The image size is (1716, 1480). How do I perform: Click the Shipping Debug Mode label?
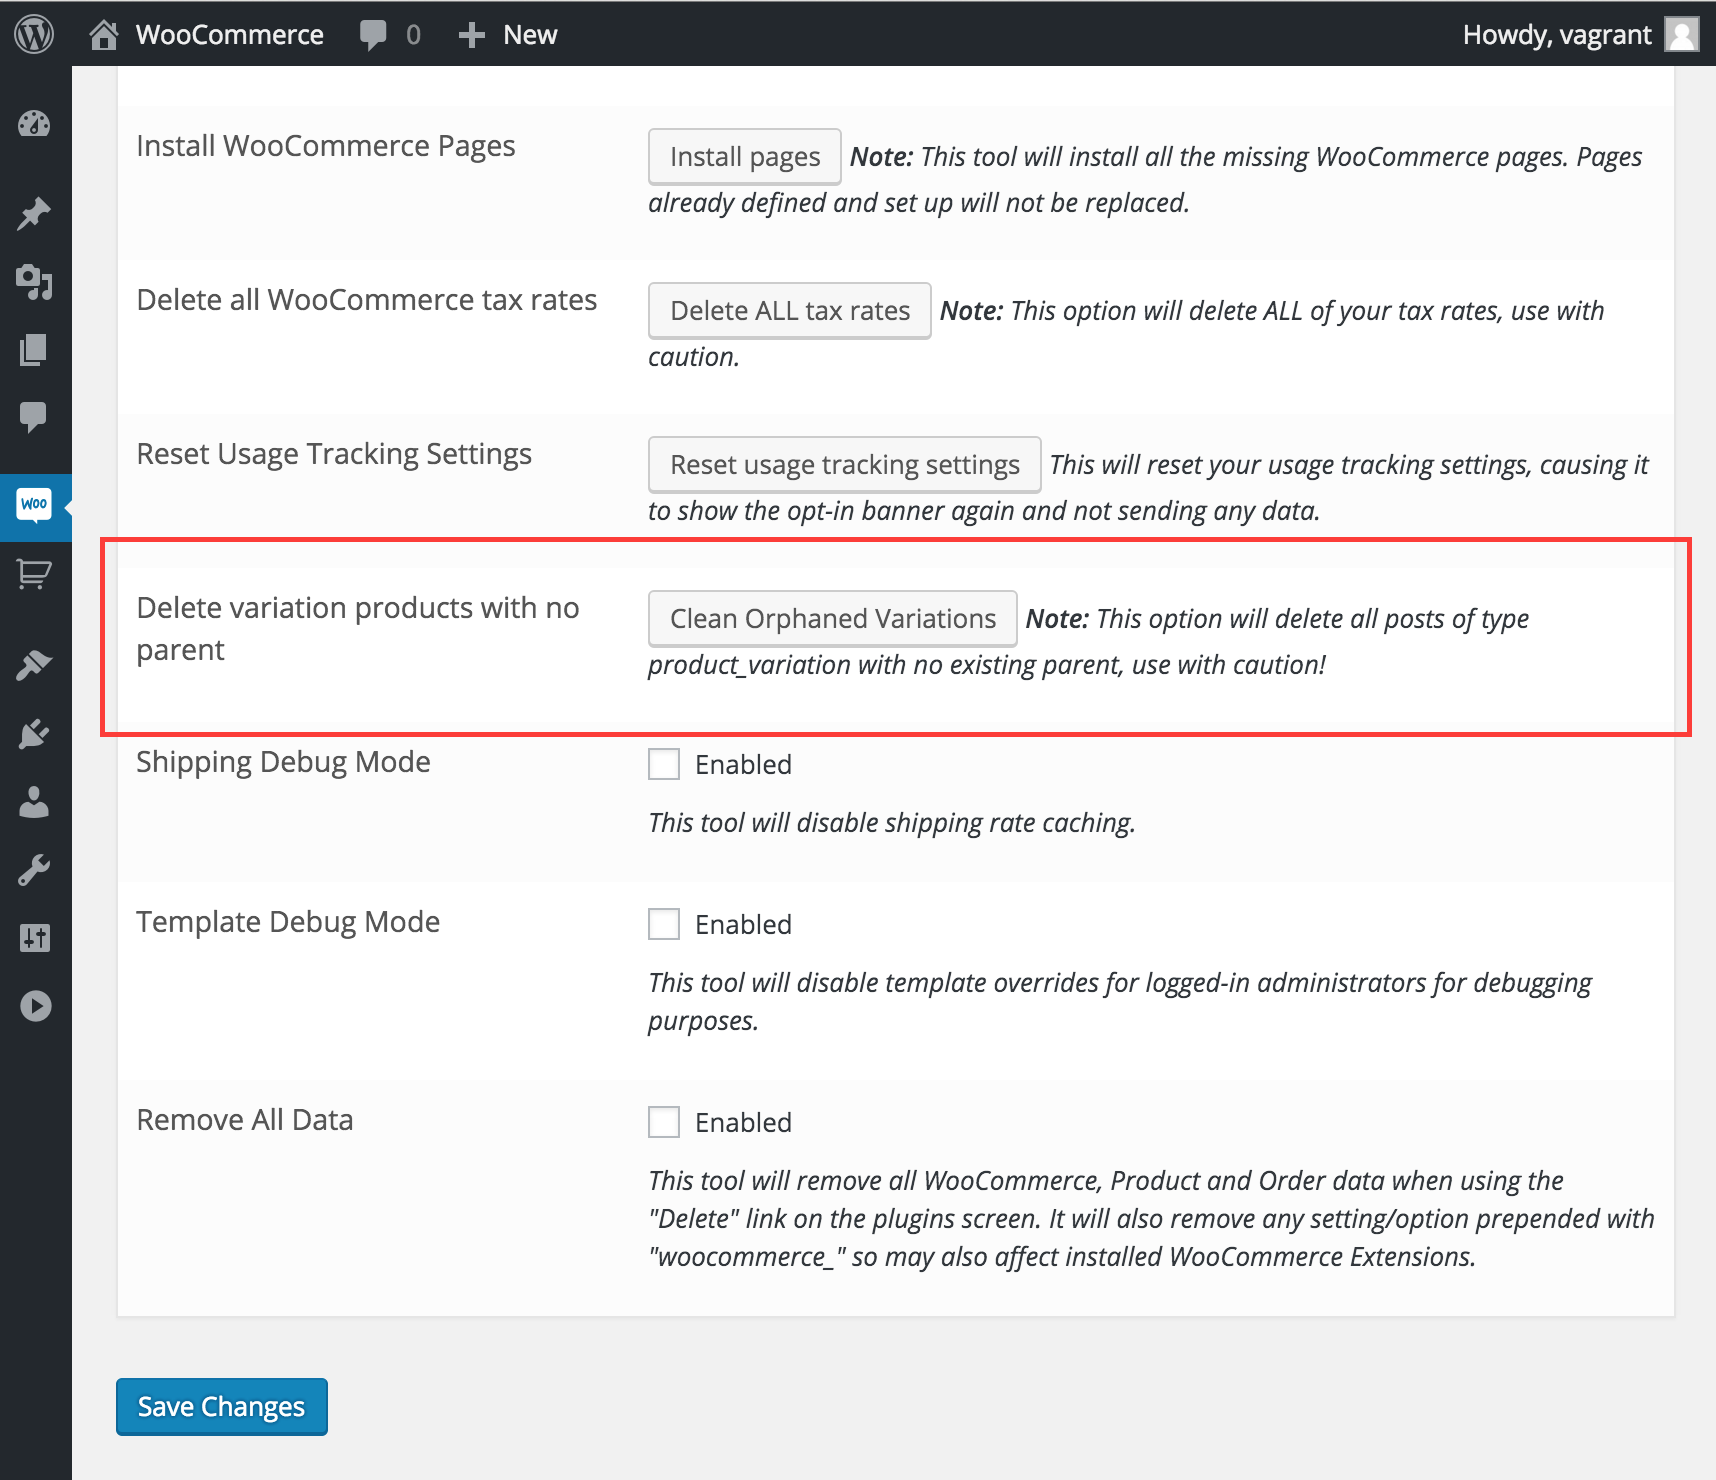click(283, 762)
